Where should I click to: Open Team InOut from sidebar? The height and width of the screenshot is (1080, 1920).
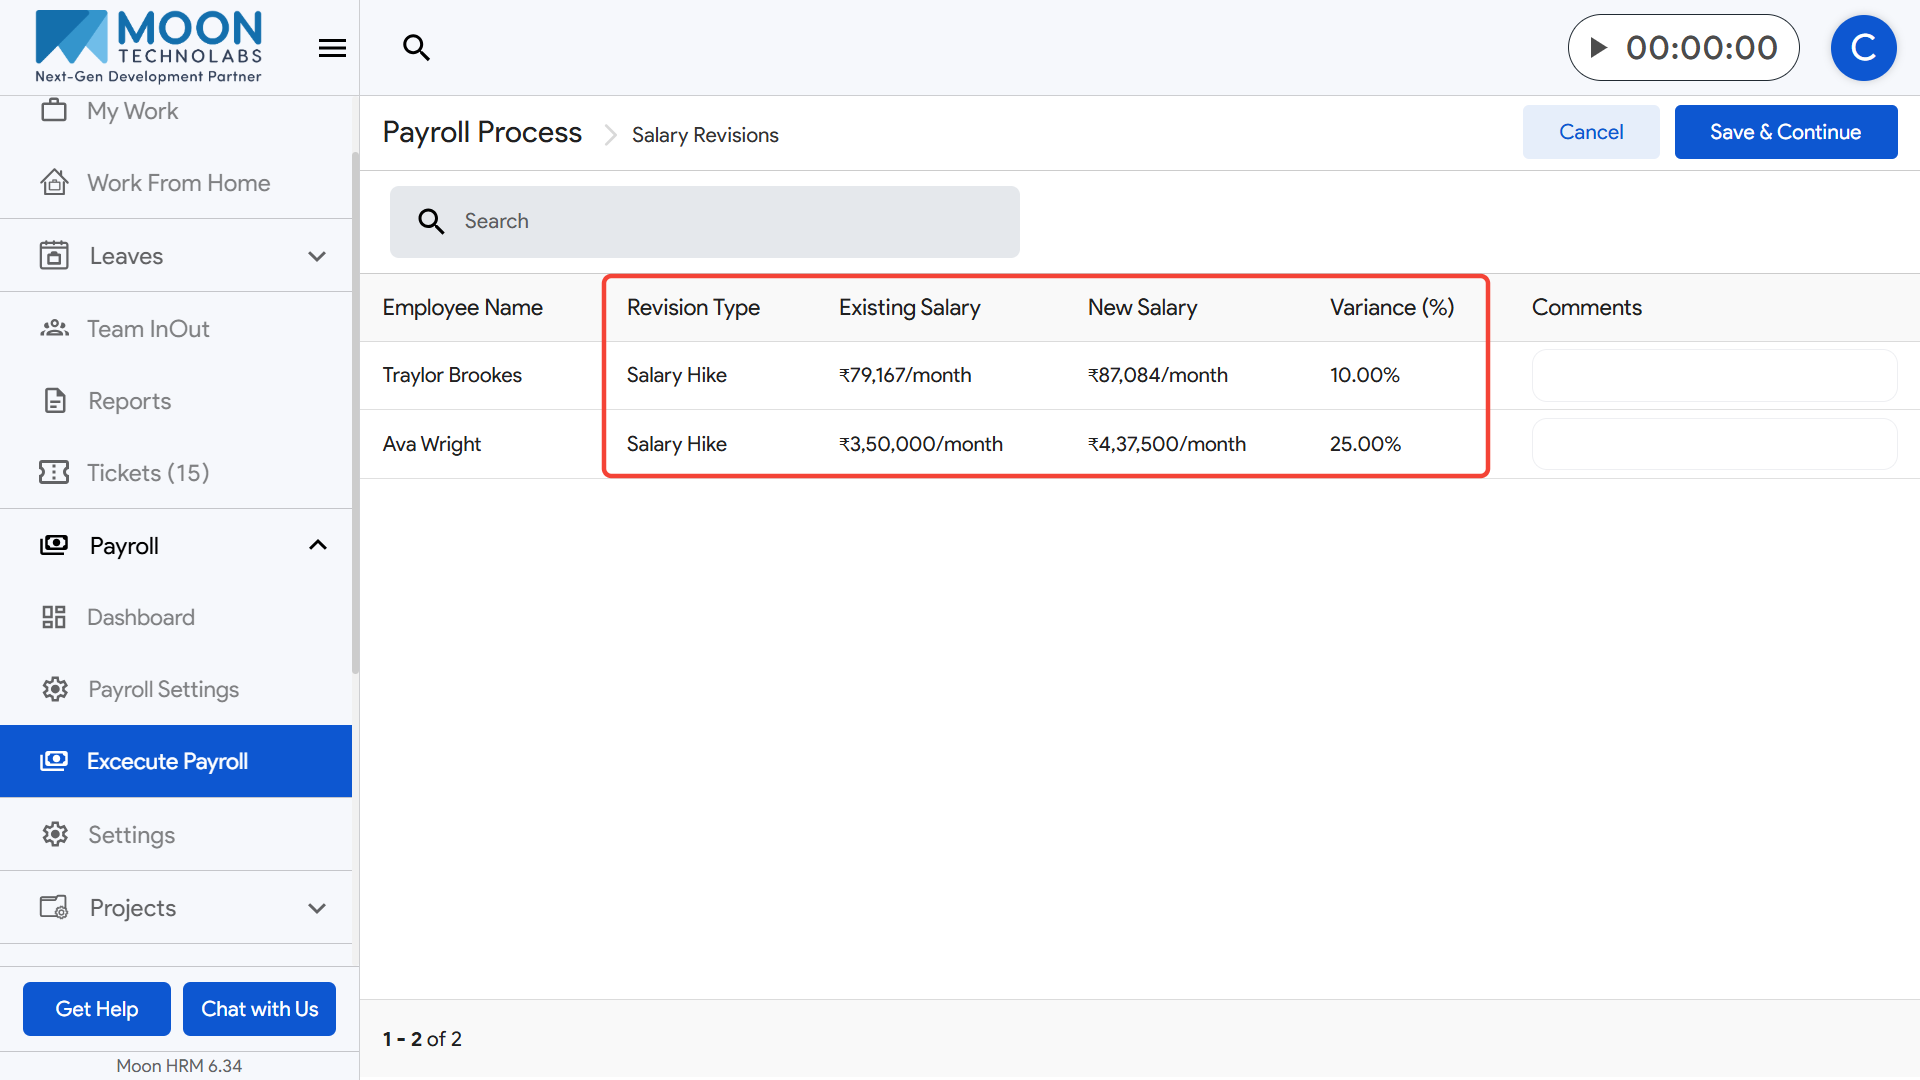pyautogui.click(x=148, y=329)
